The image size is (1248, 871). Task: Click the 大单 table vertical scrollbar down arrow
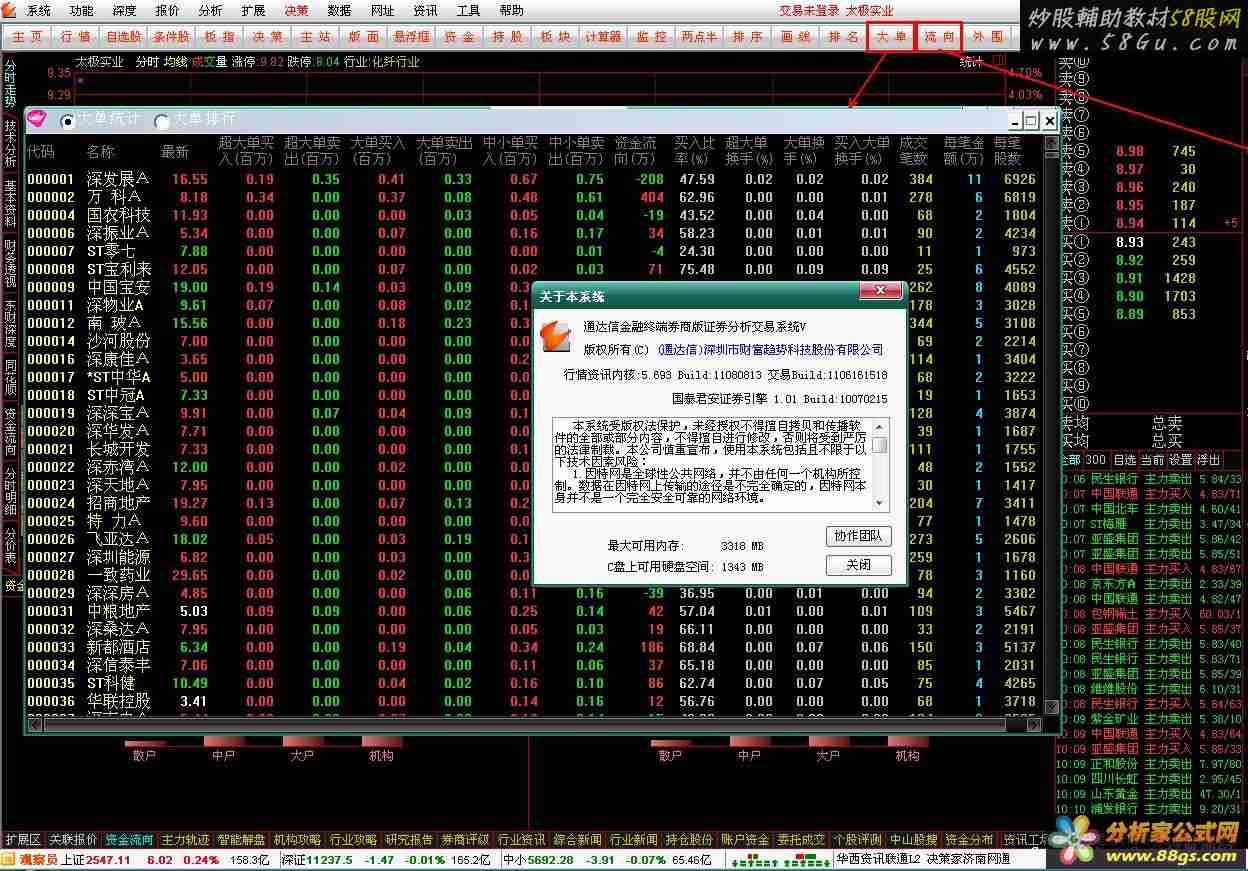coord(1051,707)
